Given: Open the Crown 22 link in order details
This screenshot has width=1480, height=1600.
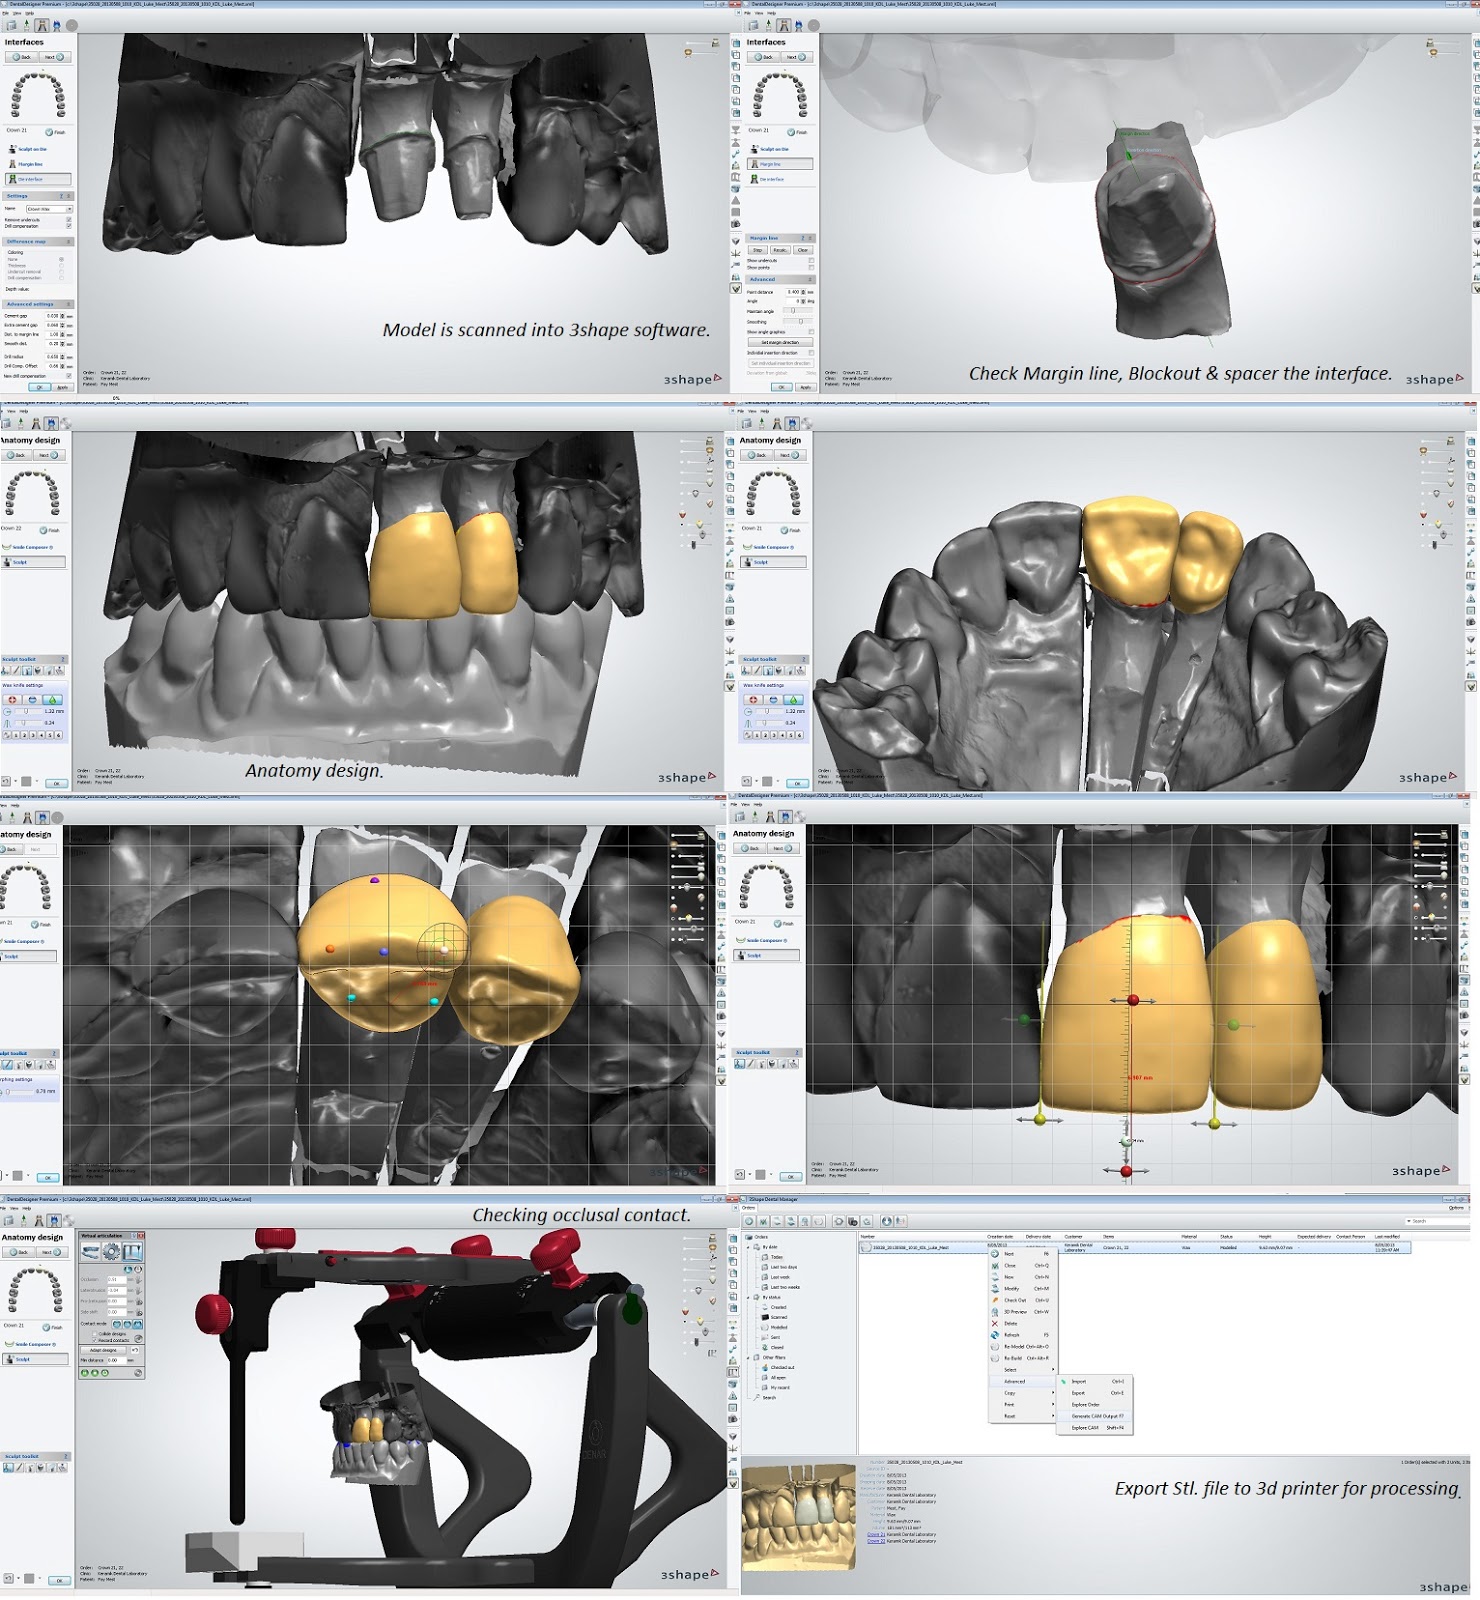Looking at the screenshot, I should (876, 1541).
